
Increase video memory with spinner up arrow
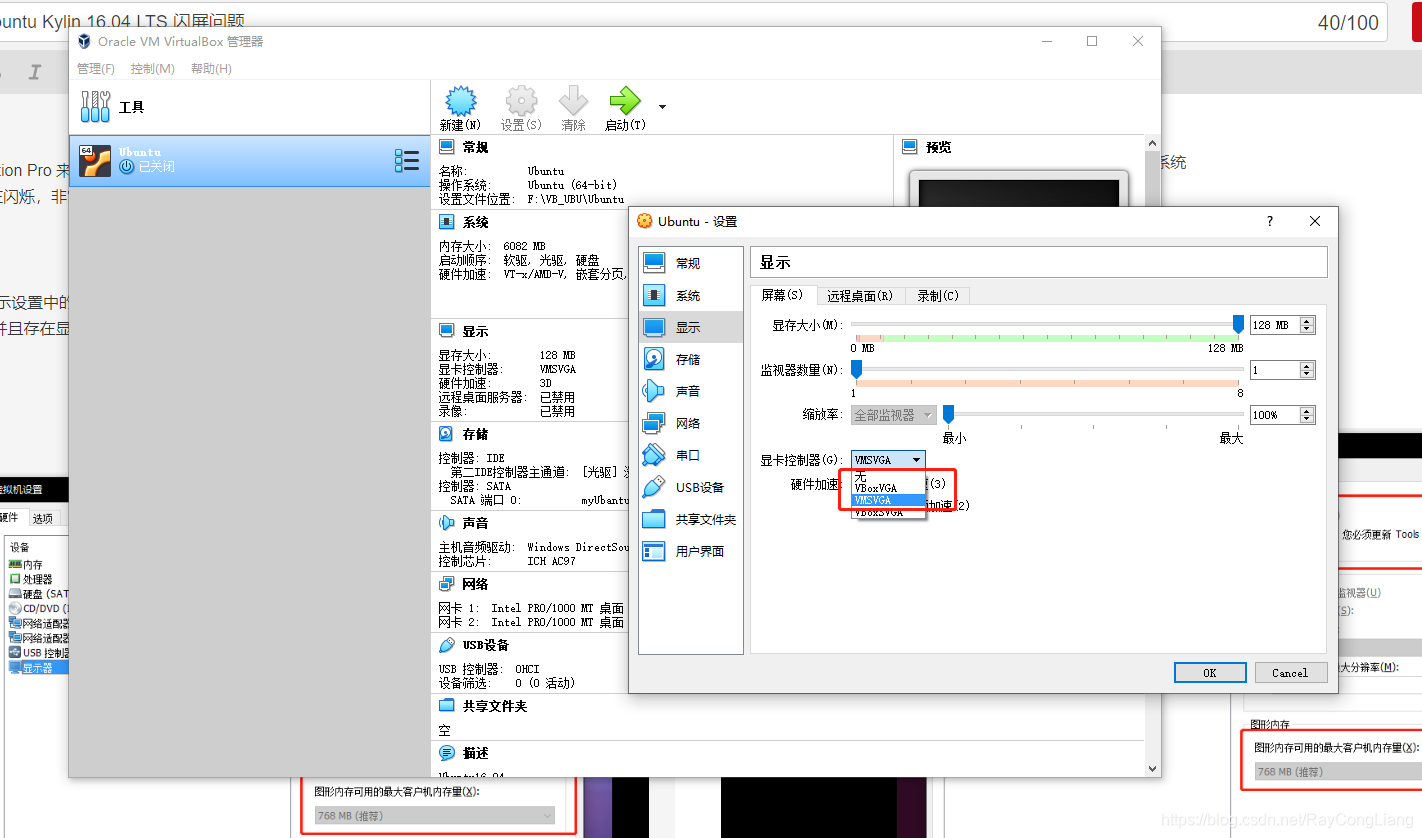click(x=1307, y=321)
